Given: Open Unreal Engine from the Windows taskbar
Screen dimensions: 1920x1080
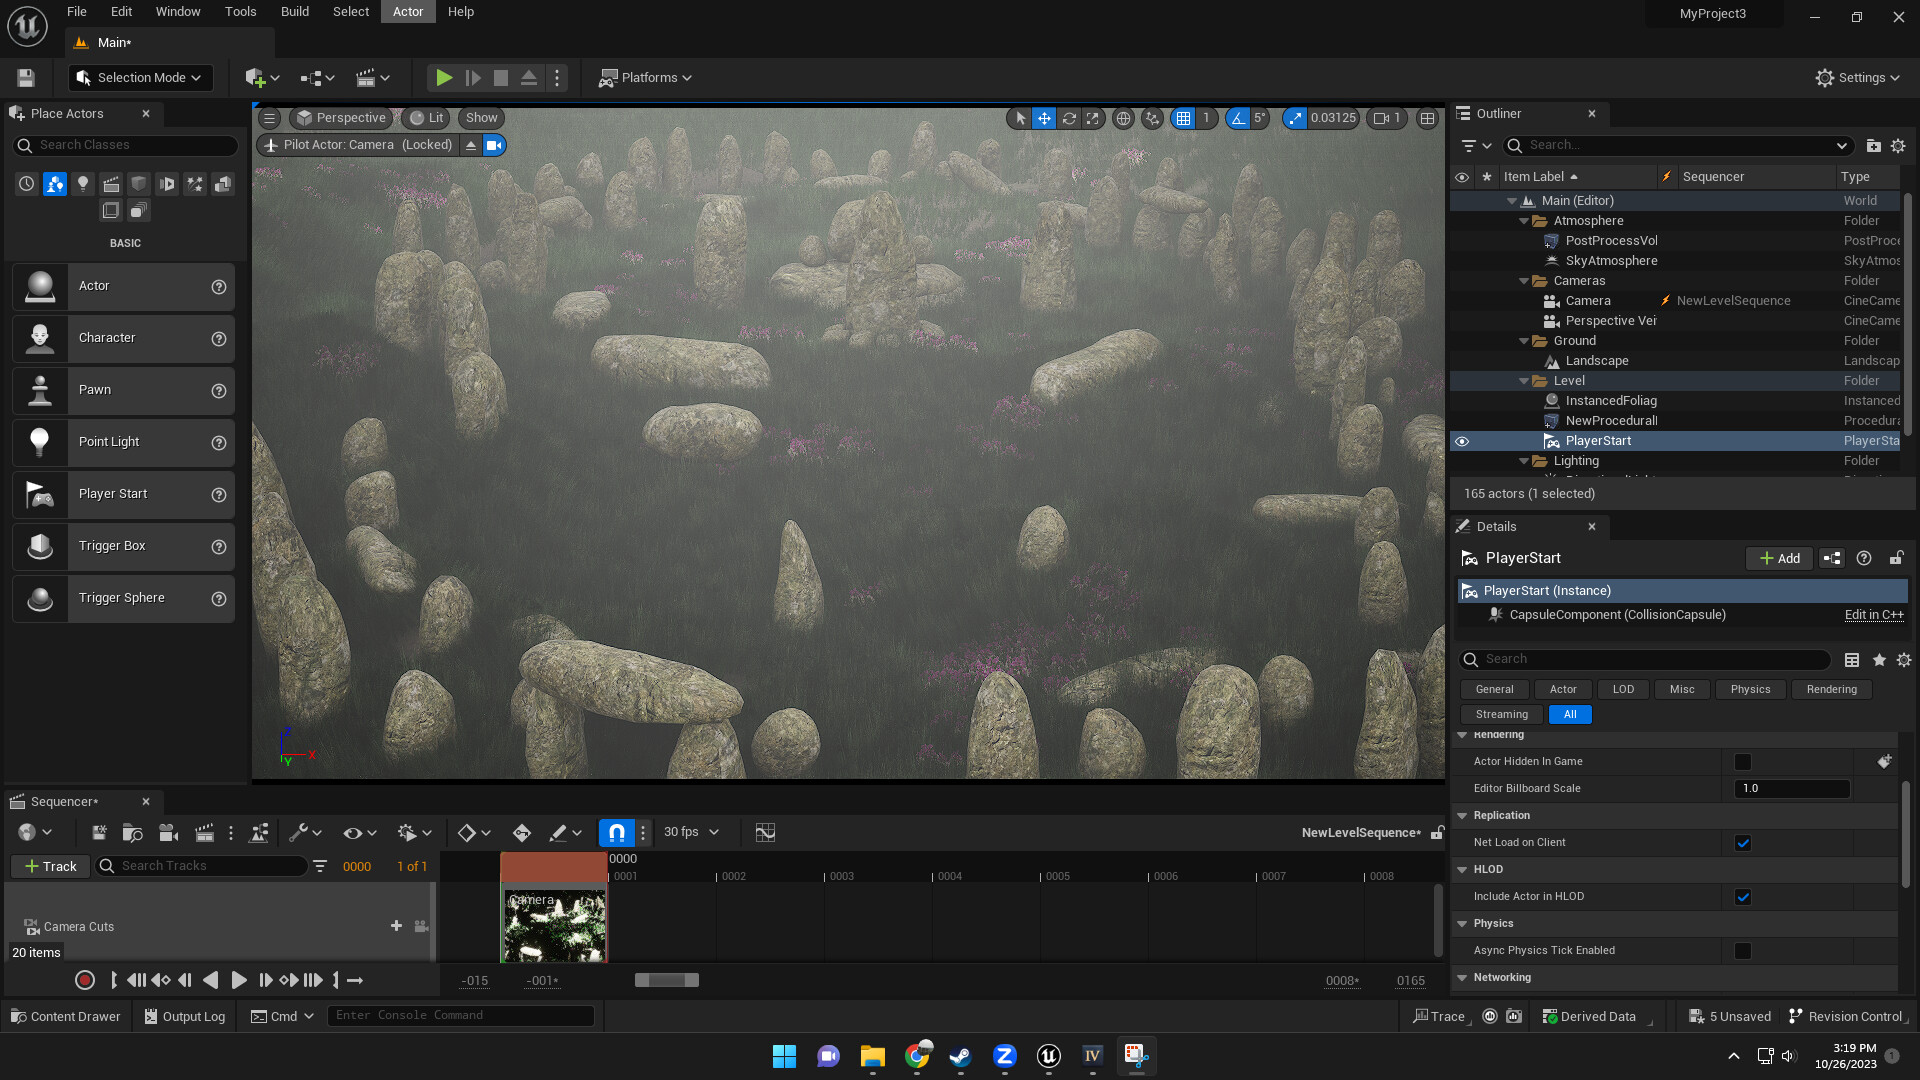Looking at the screenshot, I should pos(1048,1056).
